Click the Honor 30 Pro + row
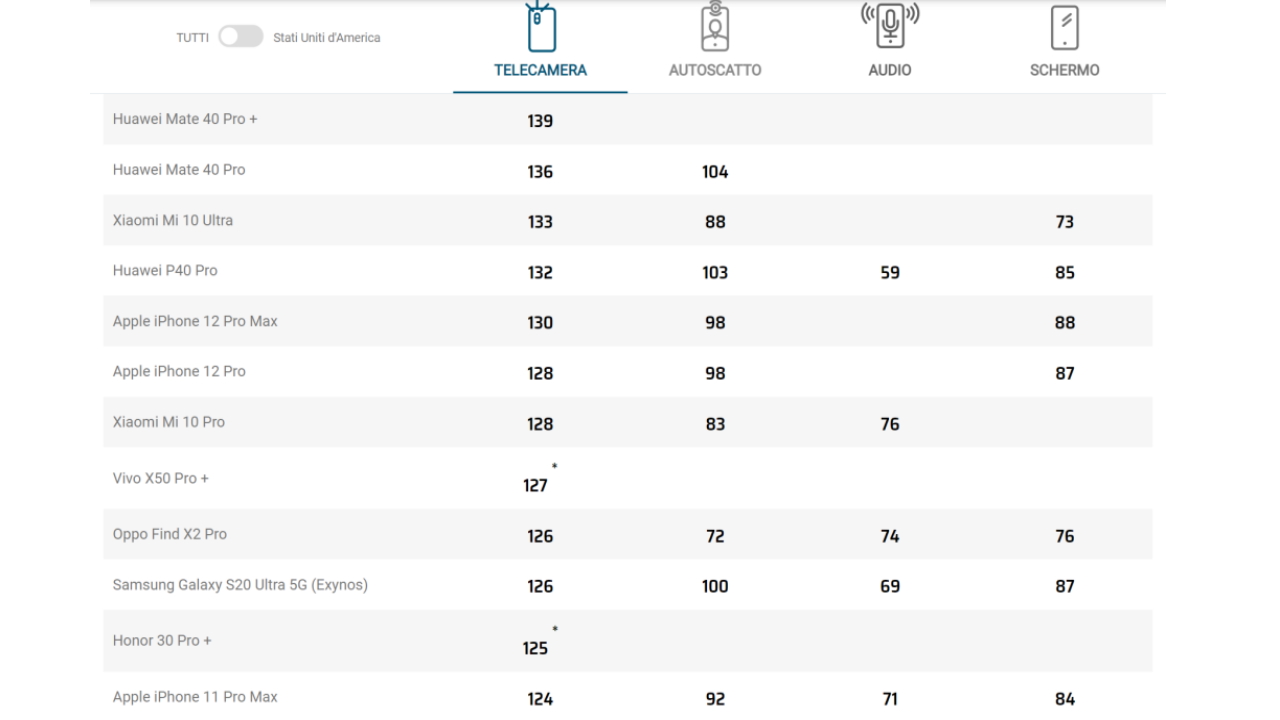The width and height of the screenshot is (1280, 720). pyautogui.click(x=627, y=641)
